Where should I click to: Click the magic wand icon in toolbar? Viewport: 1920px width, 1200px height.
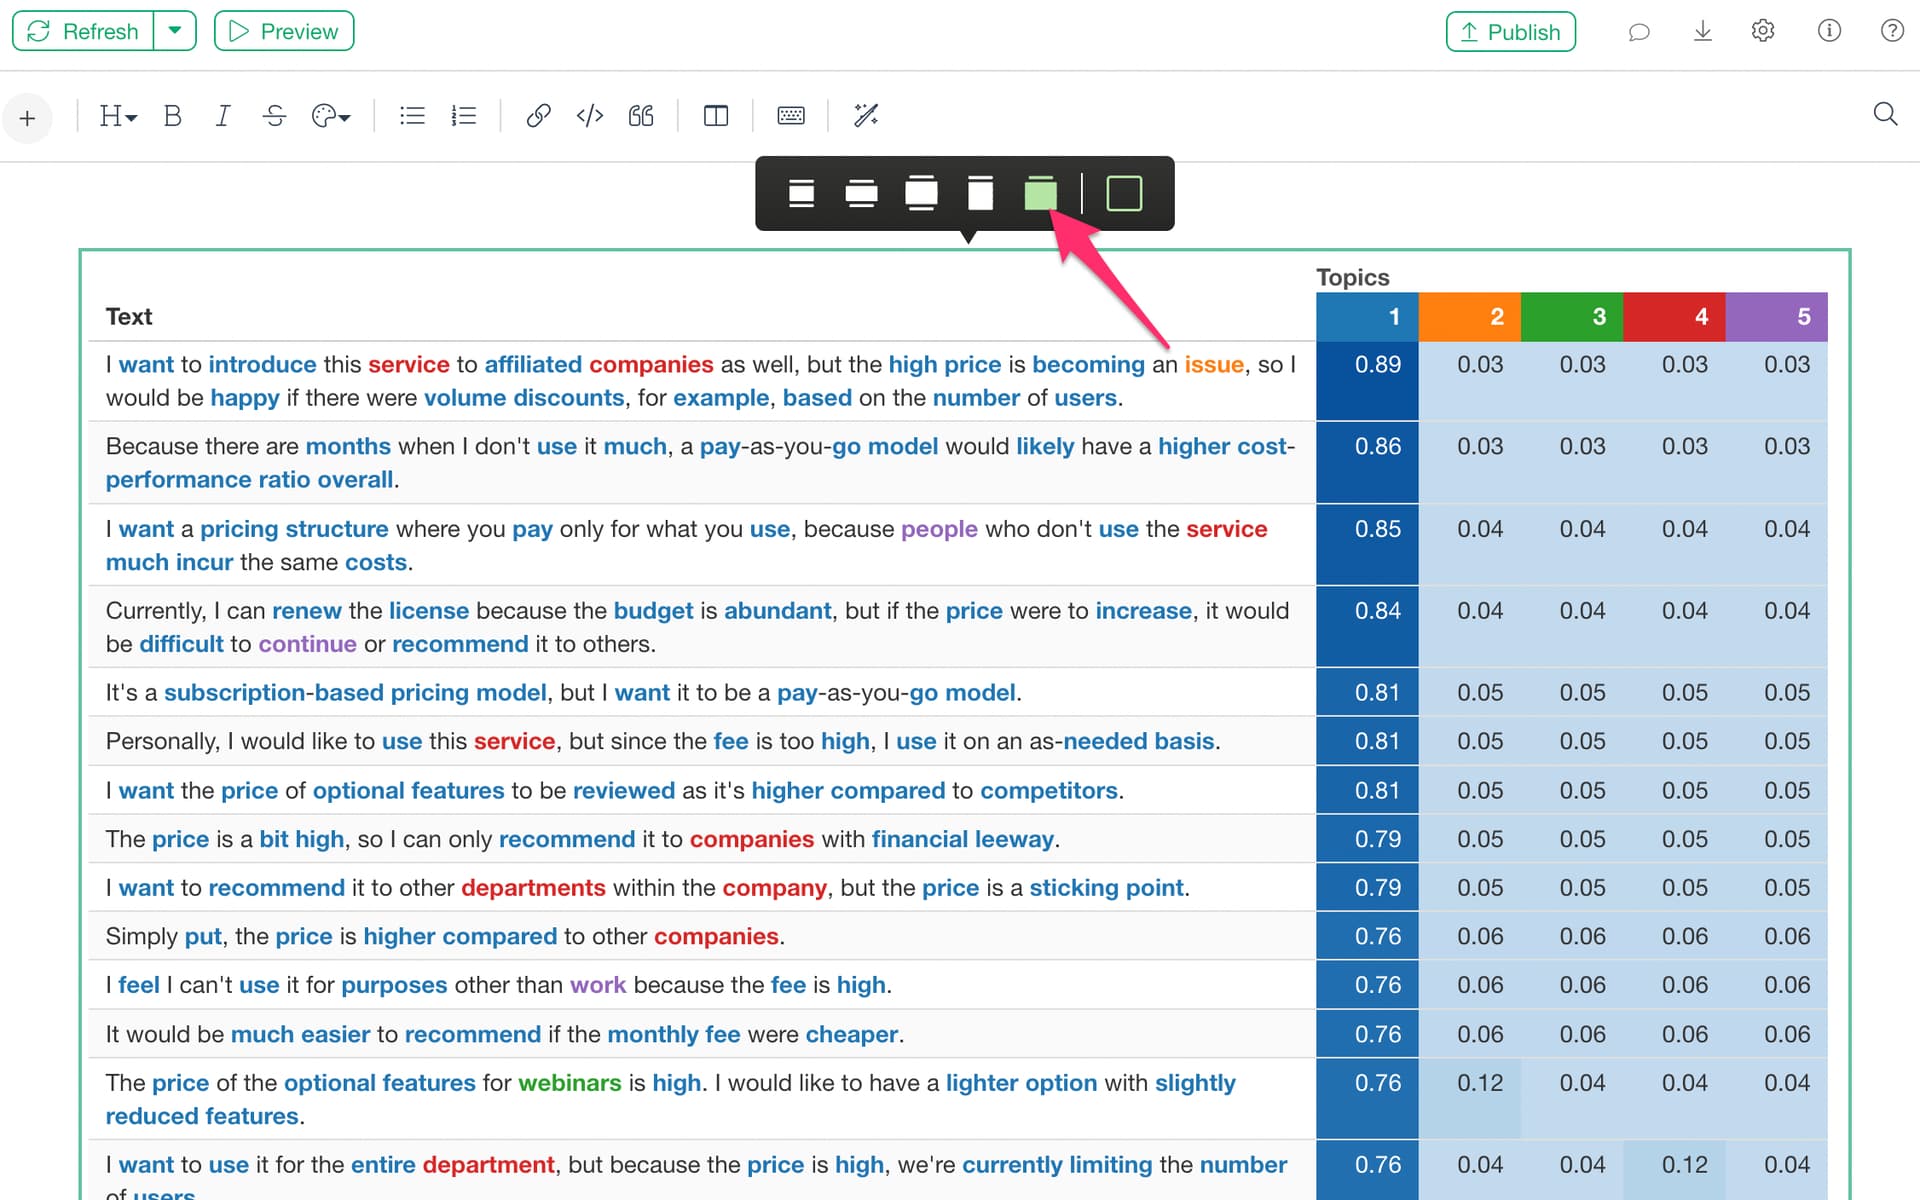866,116
